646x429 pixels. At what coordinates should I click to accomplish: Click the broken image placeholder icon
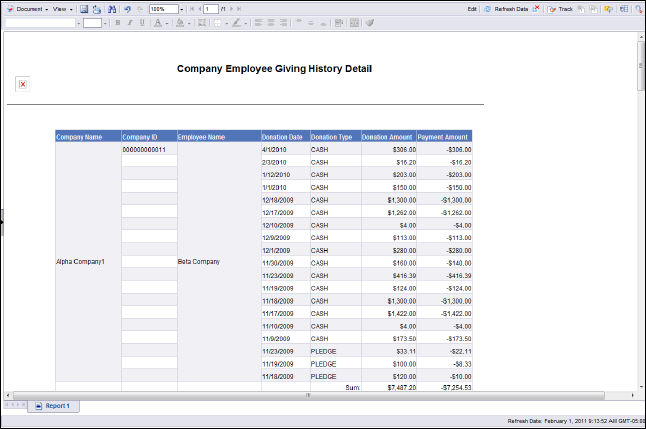pos(22,84)
